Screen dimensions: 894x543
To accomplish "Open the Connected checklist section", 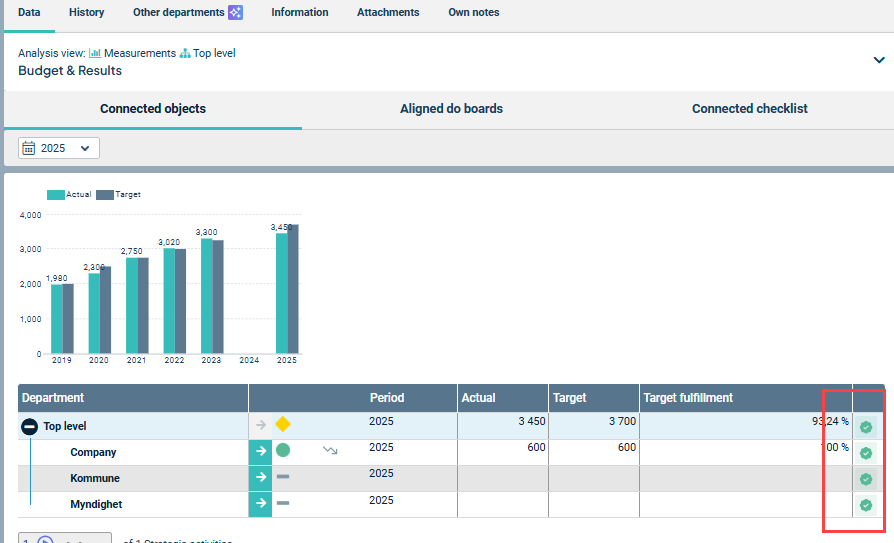I will tap(749, 109).
